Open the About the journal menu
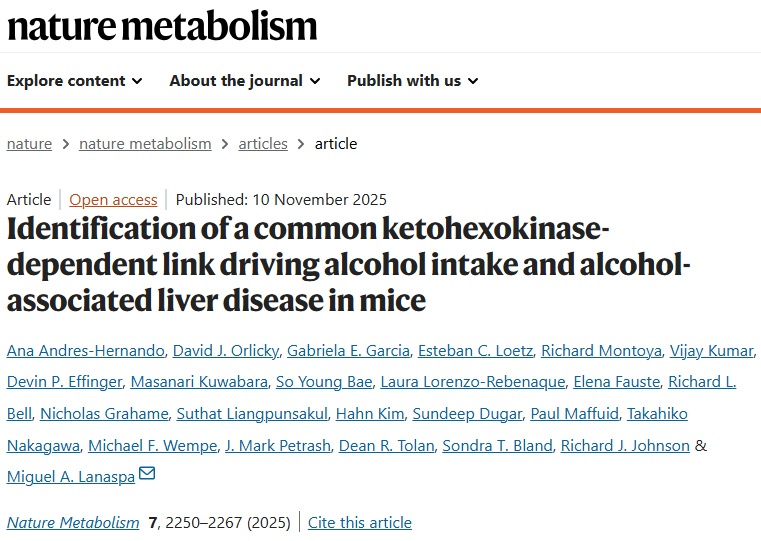 [x=244, y=81]
